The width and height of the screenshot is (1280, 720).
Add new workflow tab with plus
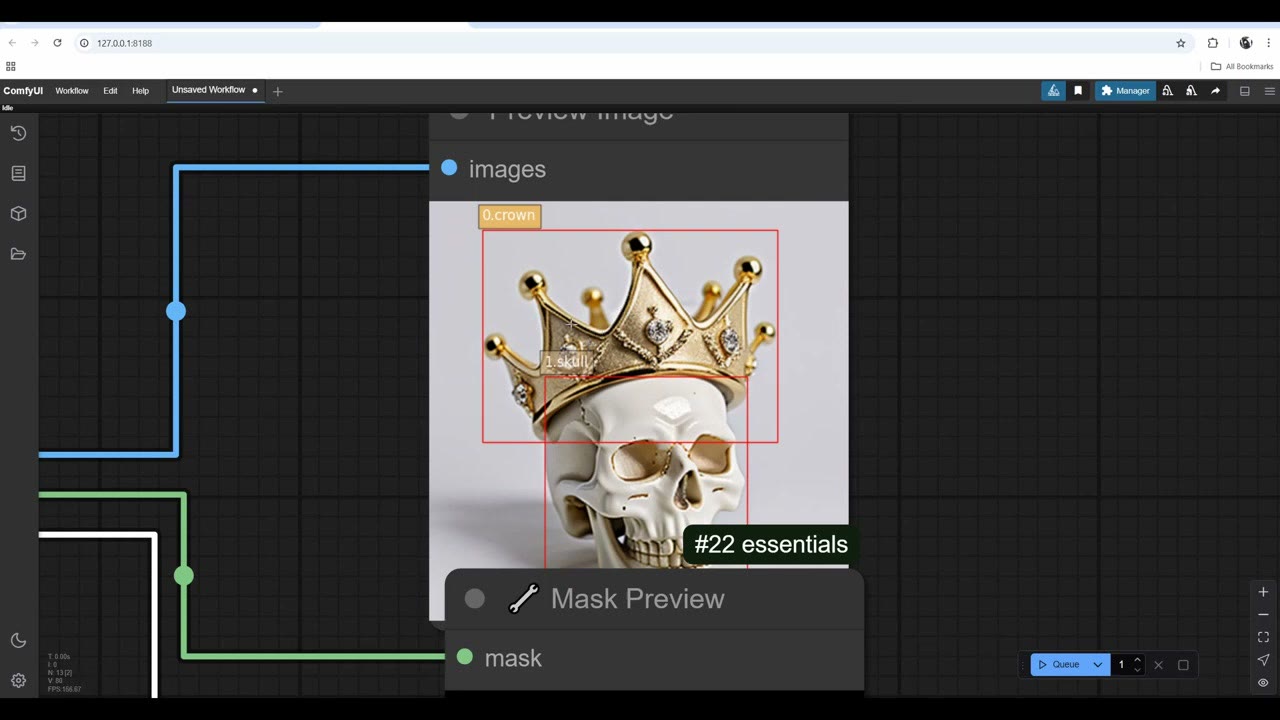click(278, 91)
